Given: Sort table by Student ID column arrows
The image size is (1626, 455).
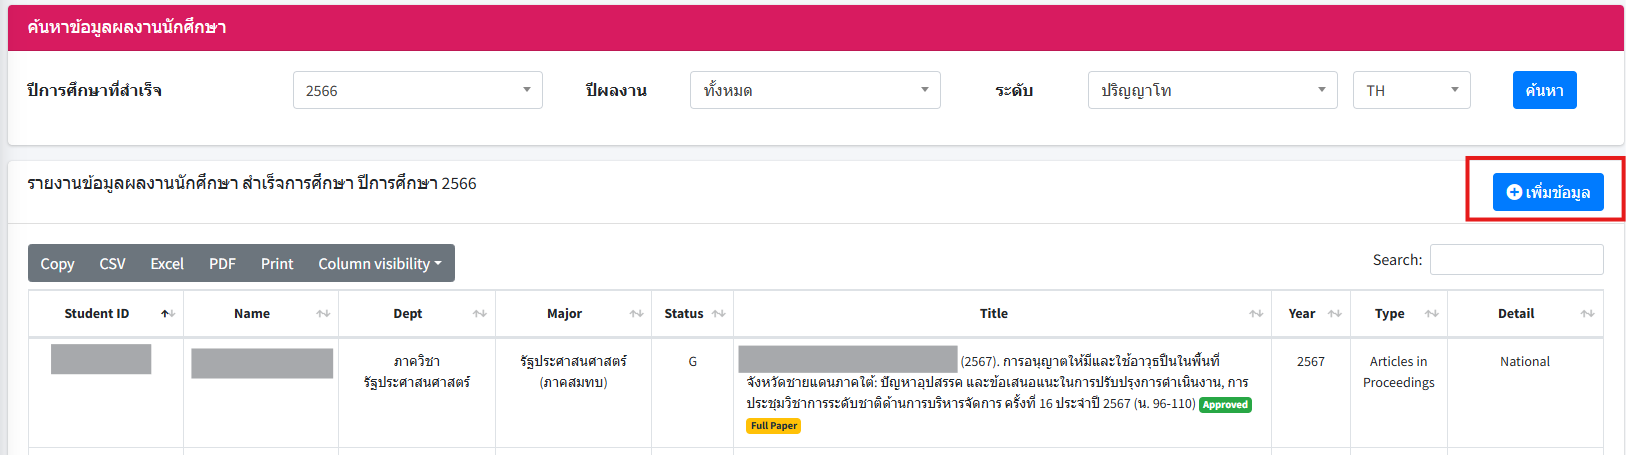Looking at the screenshot, I should tap(167, 314).
